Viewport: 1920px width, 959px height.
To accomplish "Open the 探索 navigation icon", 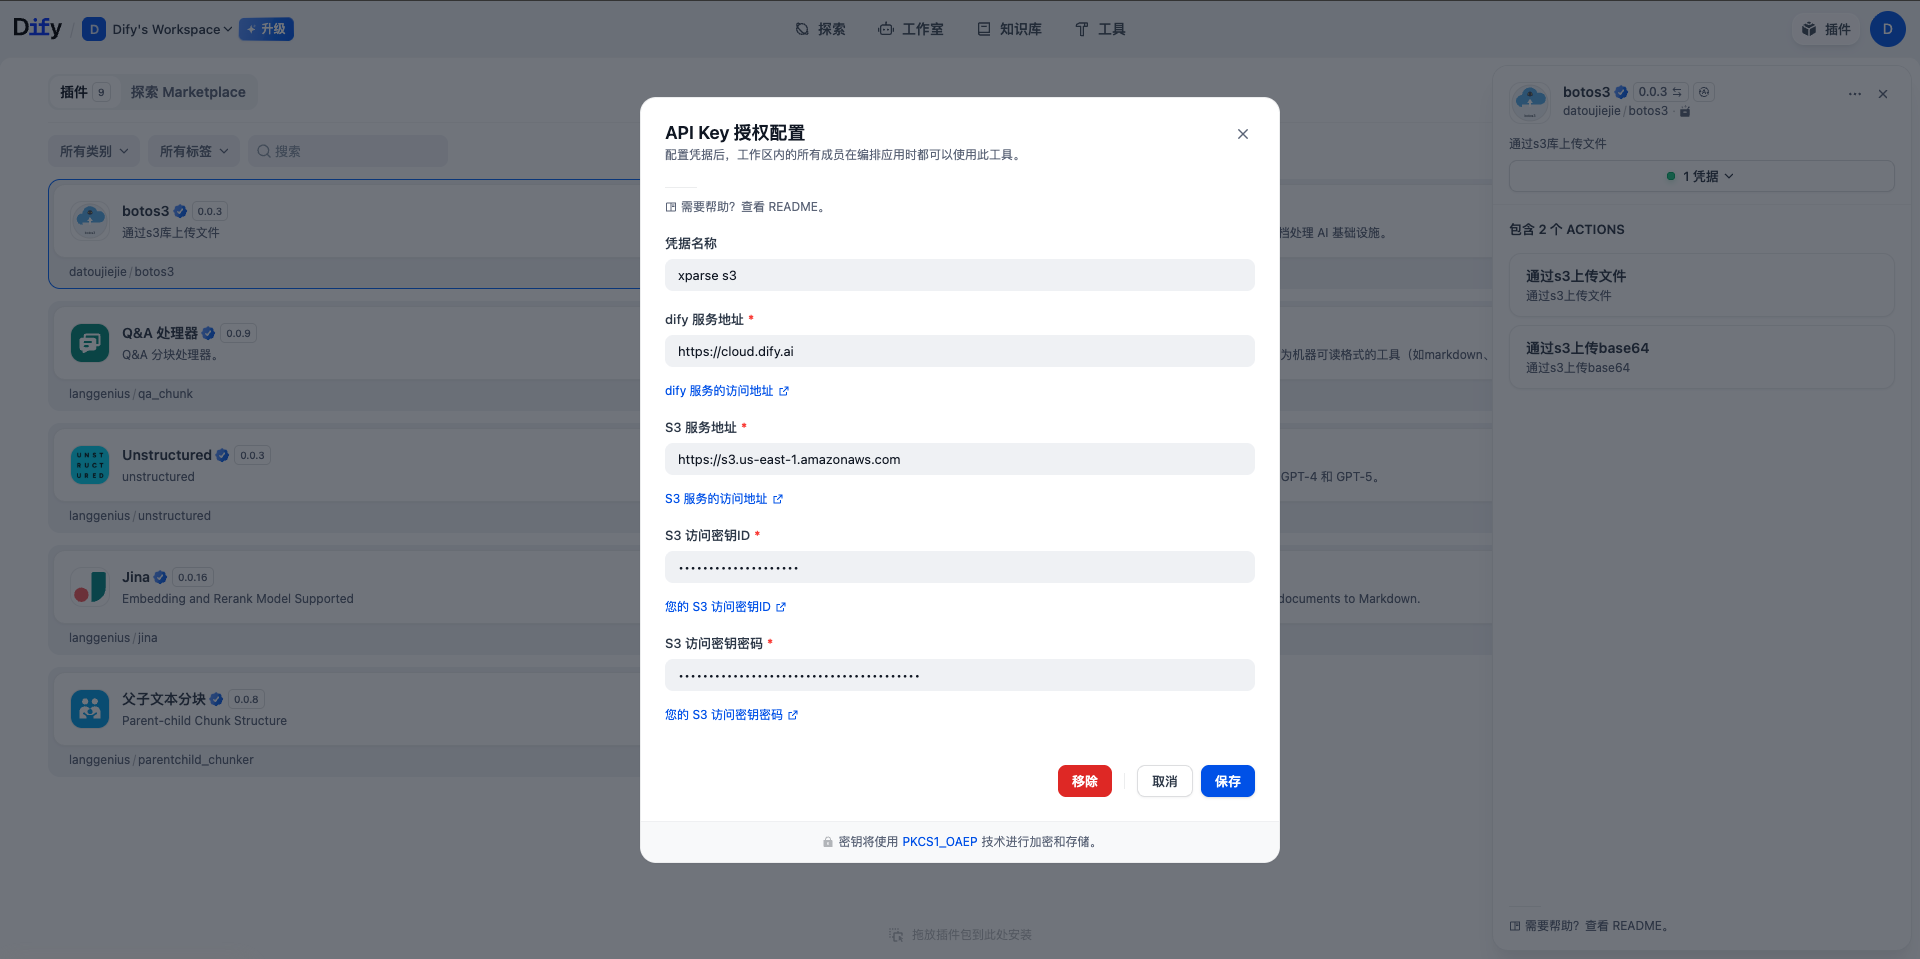I will tap(800, 29).
